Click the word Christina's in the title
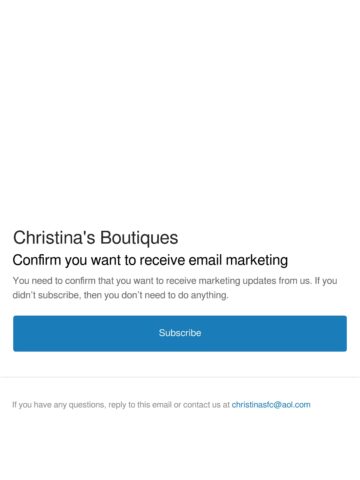The image size is (360, 480). coord(54,238)
